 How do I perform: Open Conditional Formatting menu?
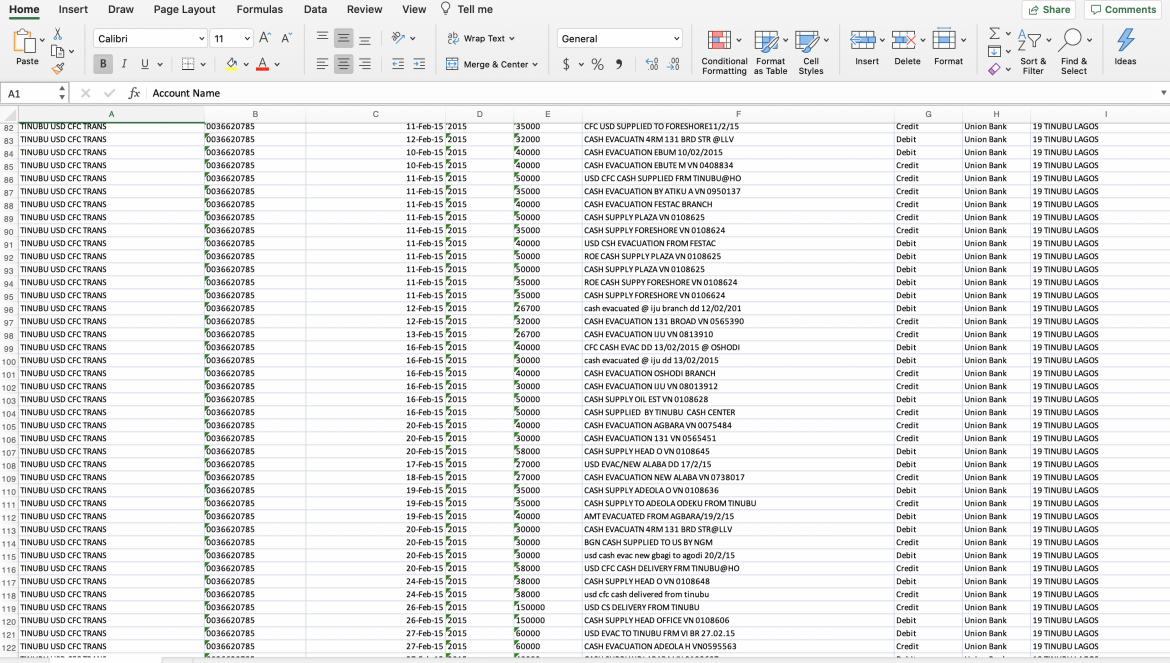(x=724, y=52)
